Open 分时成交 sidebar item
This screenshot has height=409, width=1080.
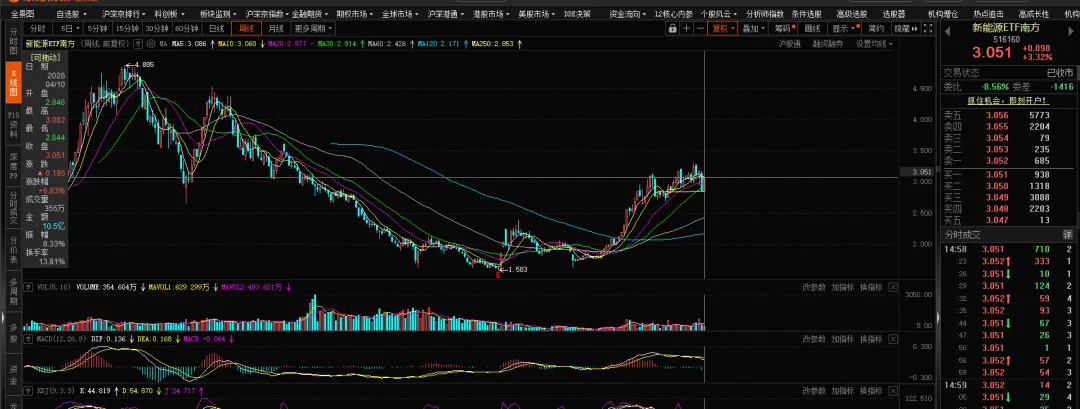click(13, 208)
